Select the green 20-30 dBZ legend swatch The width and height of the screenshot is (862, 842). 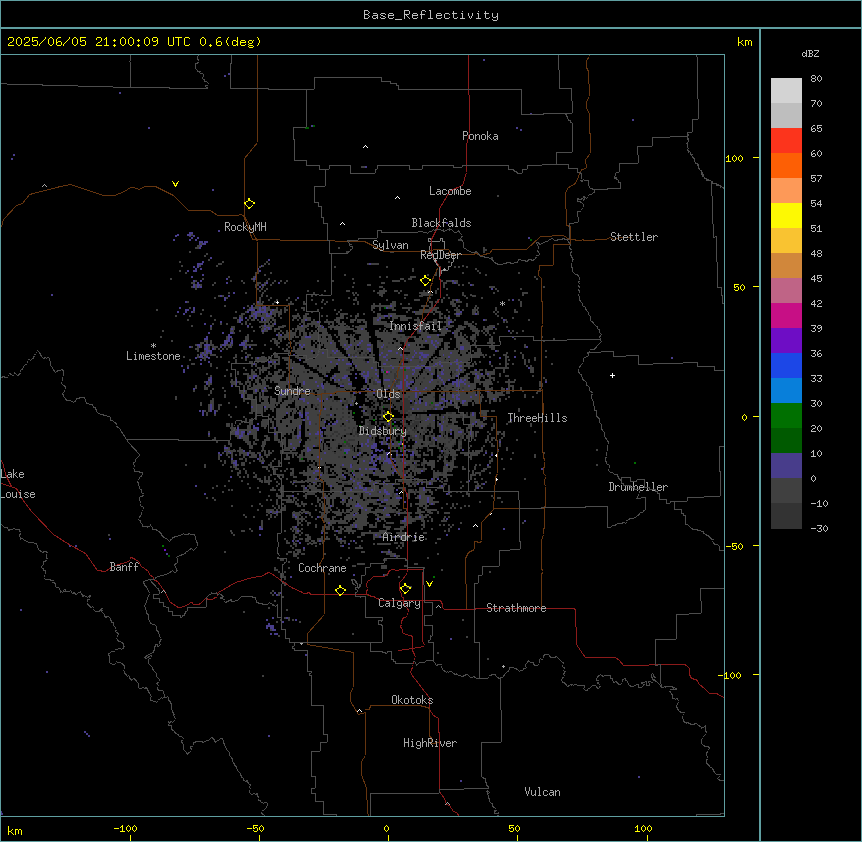tap(786, 416)
